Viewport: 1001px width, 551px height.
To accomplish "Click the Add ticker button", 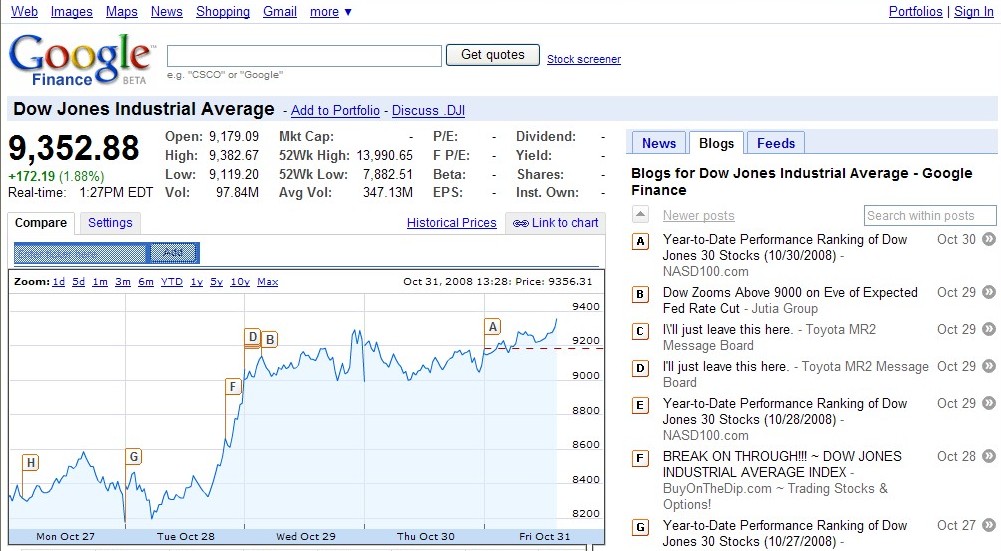I will [173, 253].
